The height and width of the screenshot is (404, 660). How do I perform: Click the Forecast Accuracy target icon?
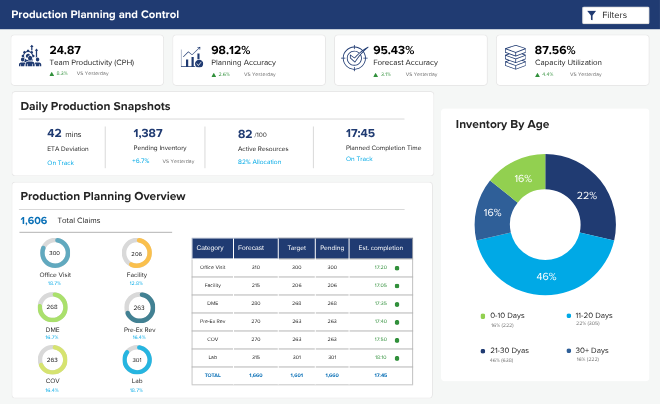coord(354,58)
